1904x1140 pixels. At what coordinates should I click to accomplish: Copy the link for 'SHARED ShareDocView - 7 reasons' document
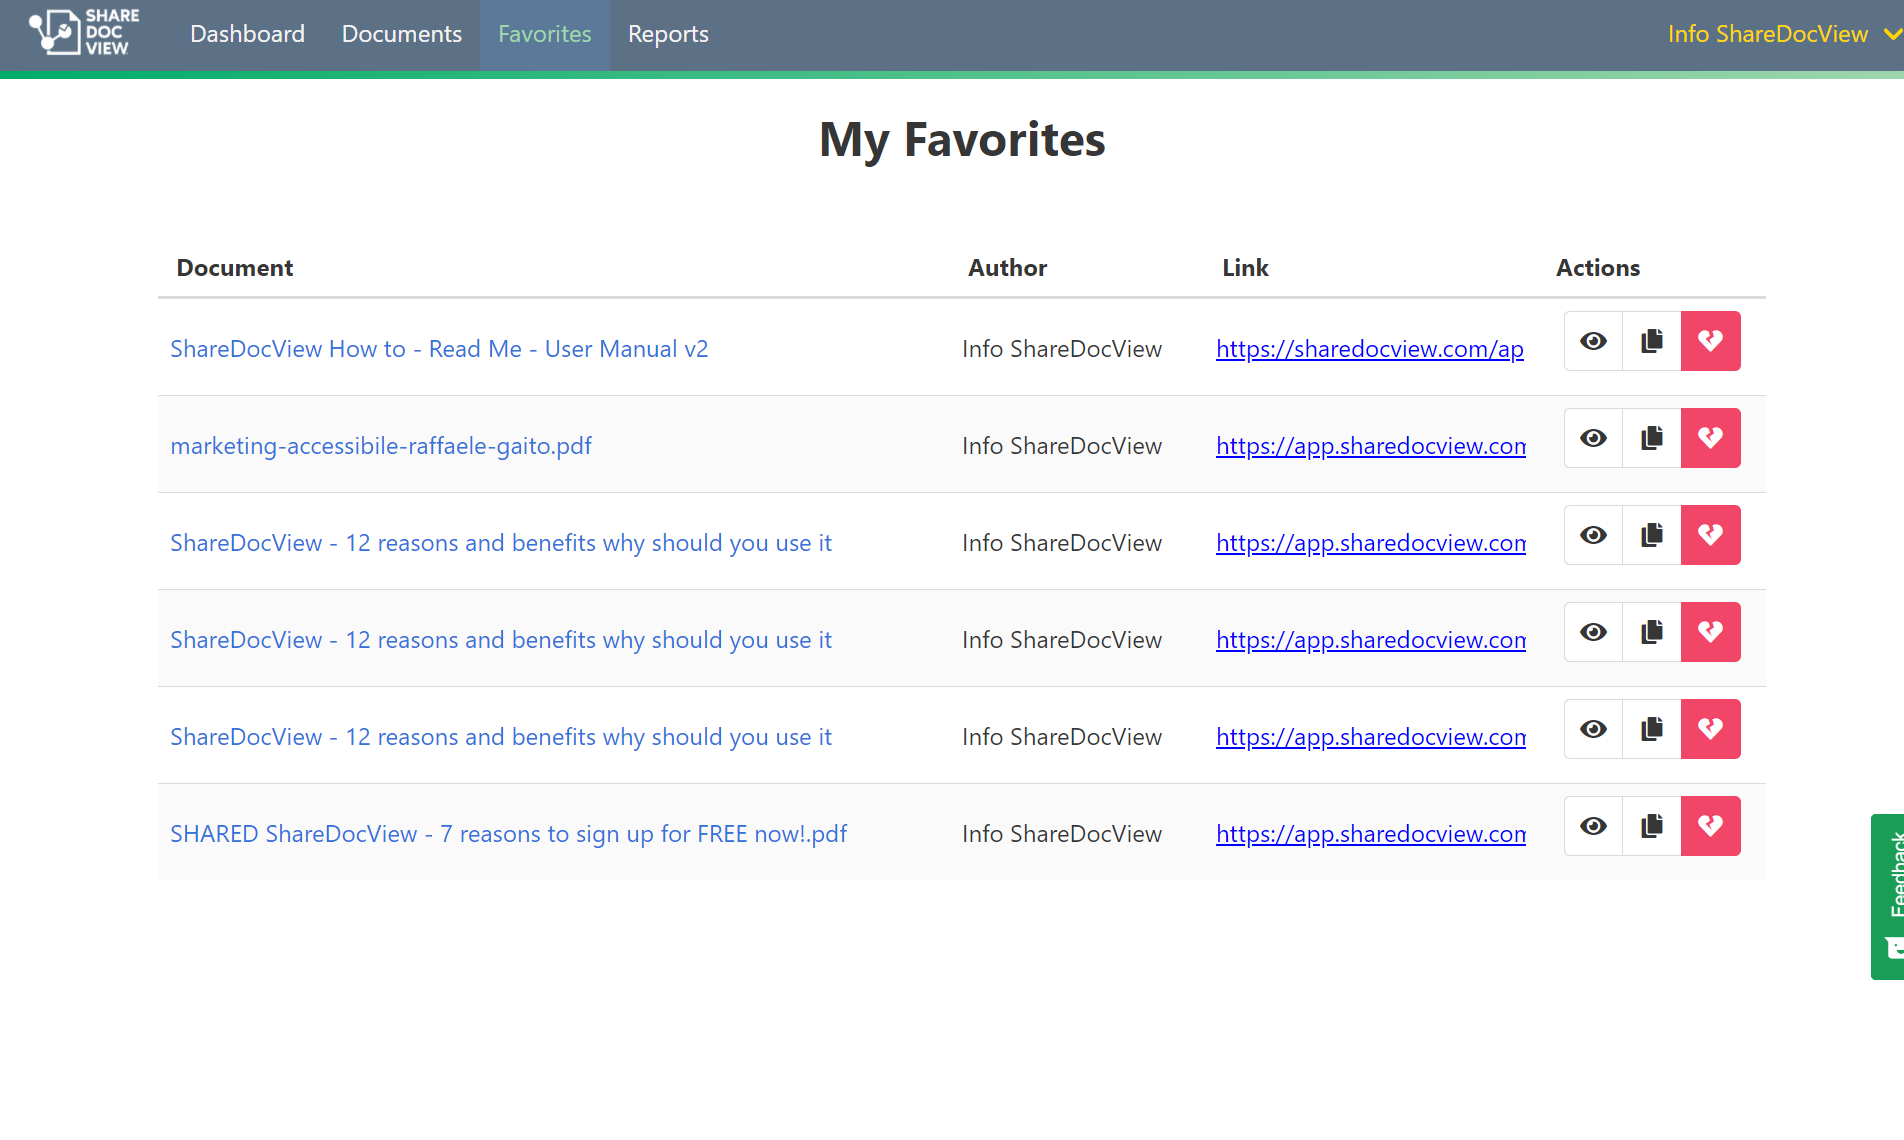pos(1651,825)
